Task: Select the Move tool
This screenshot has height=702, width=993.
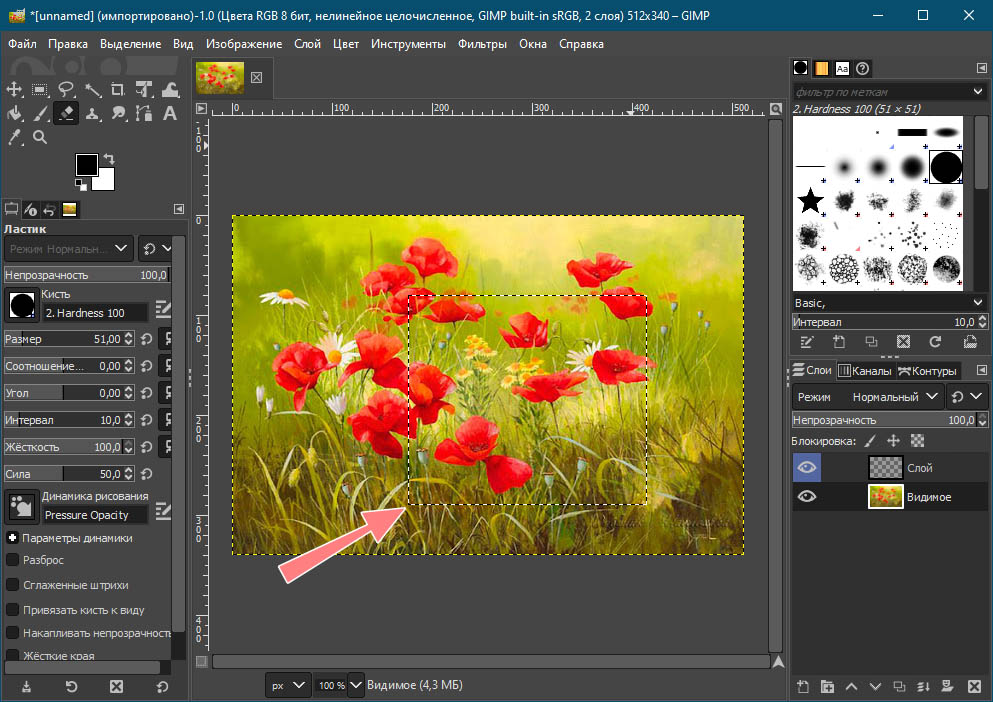Action: click(x=14, y=89)
